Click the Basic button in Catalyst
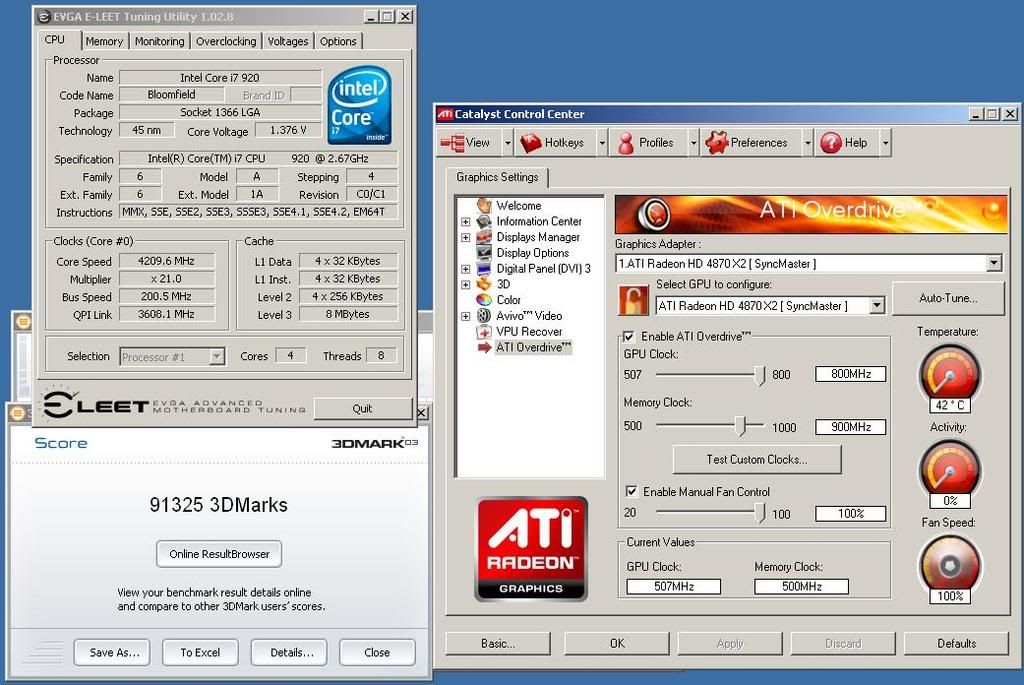This screenshot has width=1024, height=685. [x=498, y=644]
